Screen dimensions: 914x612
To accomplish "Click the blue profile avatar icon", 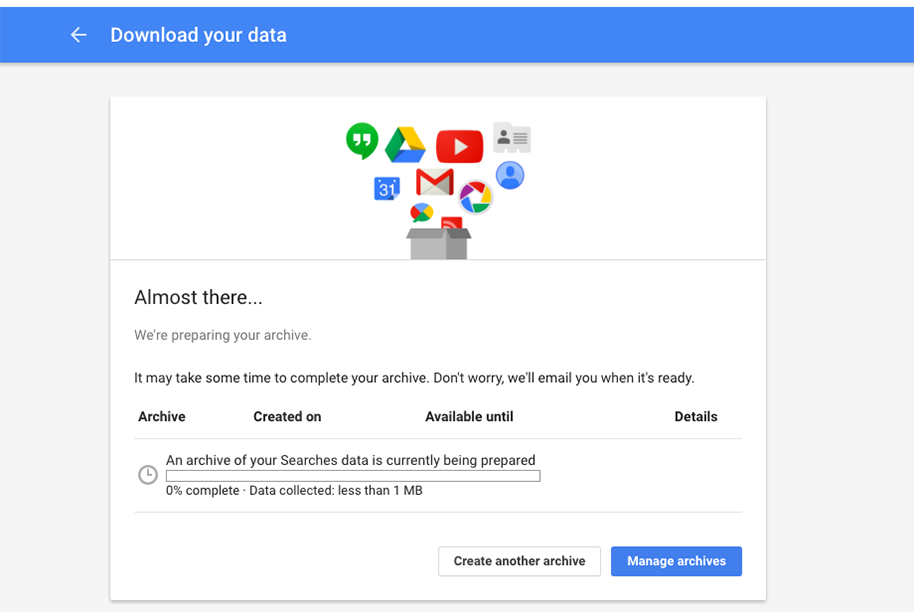I will coord(510,175).
